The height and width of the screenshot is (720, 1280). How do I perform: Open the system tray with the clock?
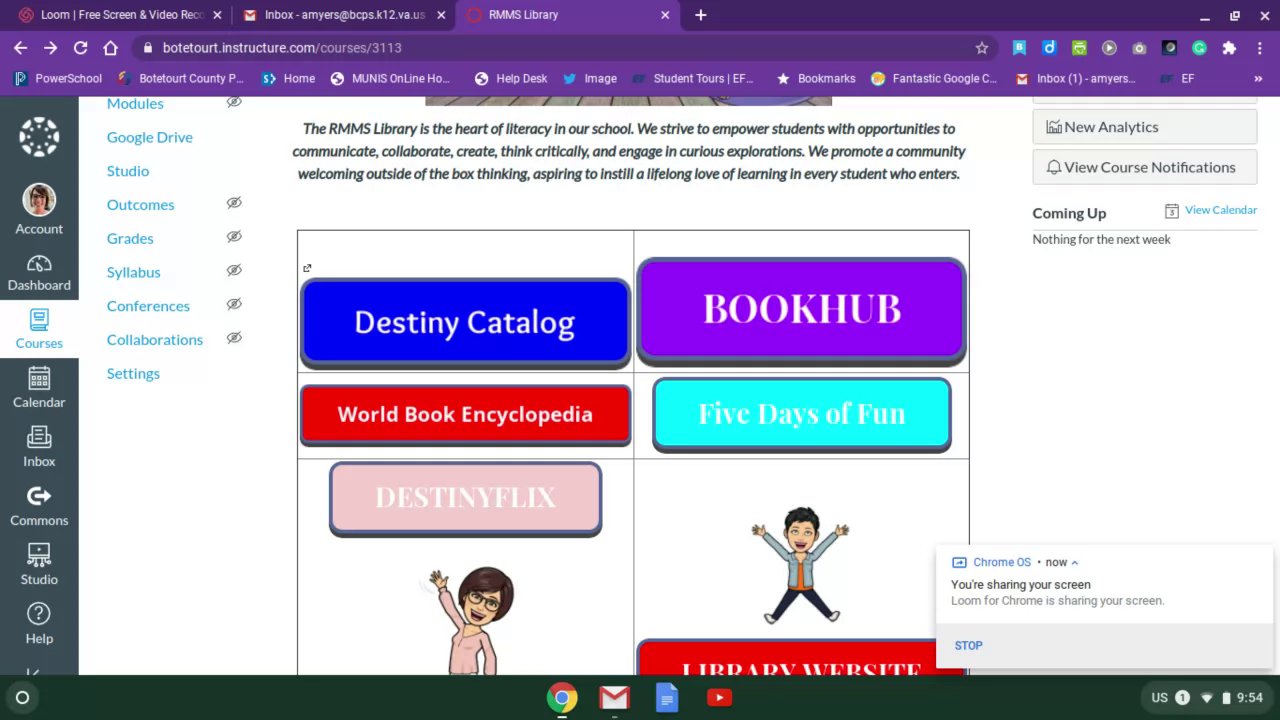pos(1207,697)
